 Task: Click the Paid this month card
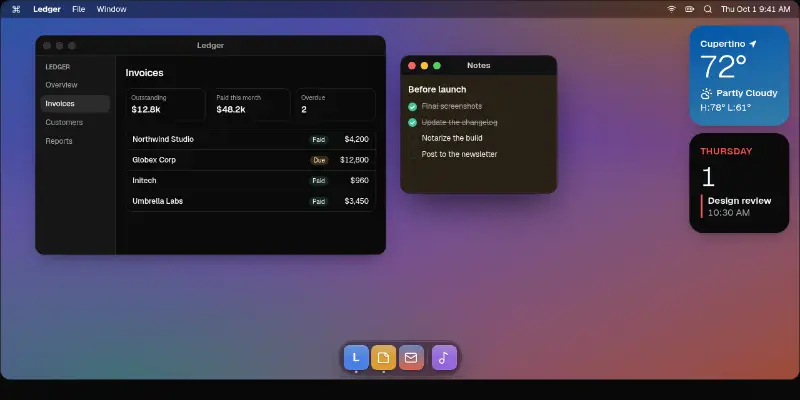click(251, 105)
